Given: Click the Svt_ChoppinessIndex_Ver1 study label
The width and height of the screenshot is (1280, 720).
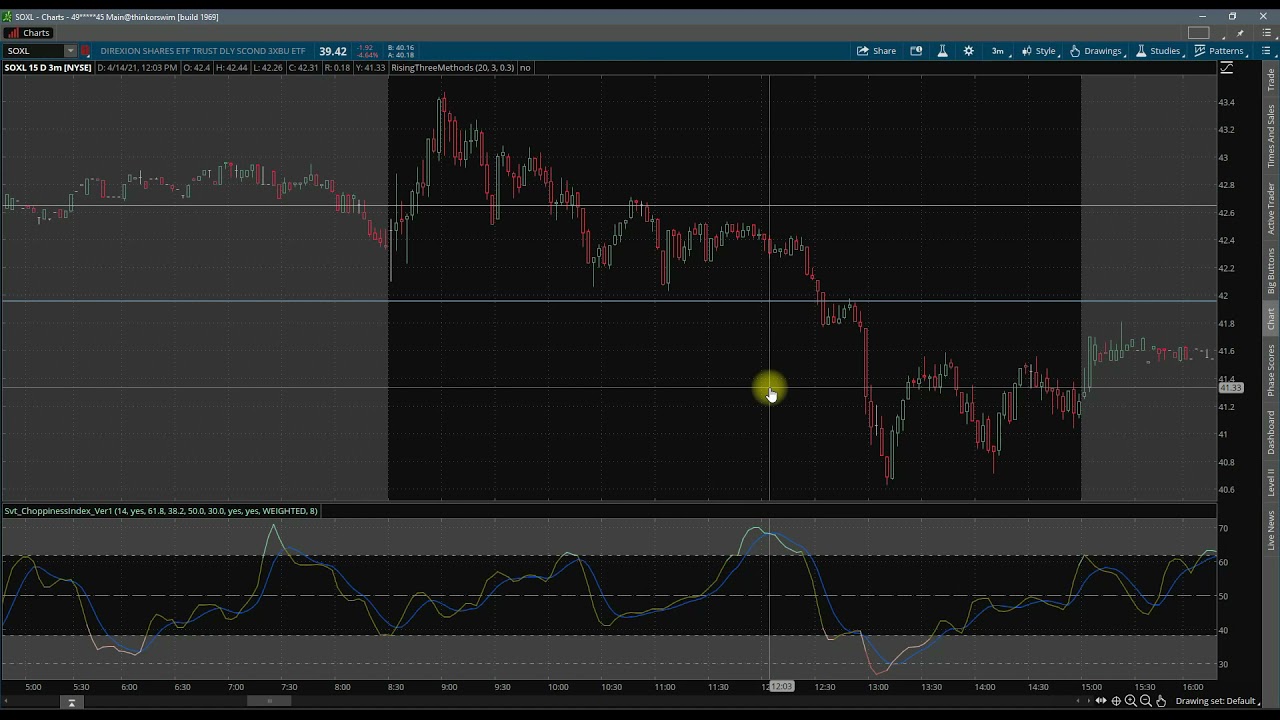Looking at the screenshot, I should point(161,511).
